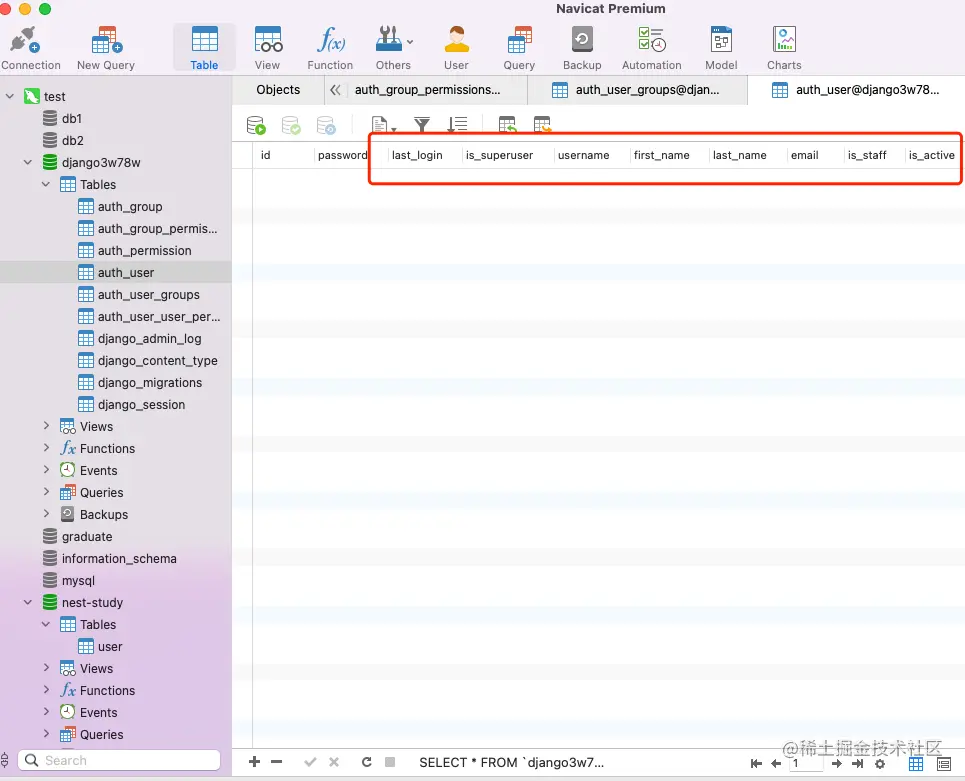The image size is (965, 781).
Task: Select the auth_user@django3w78 tab
Action: click(857, 90)
